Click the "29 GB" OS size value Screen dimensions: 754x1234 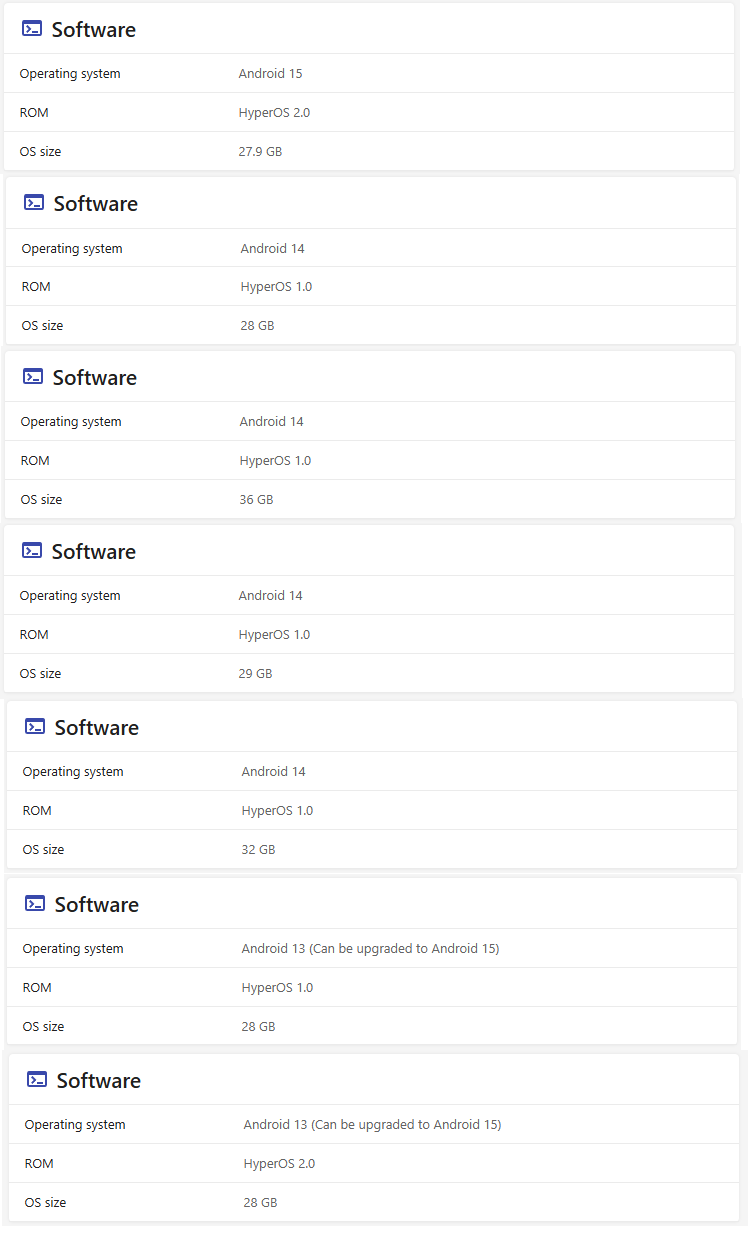(255, 674)
